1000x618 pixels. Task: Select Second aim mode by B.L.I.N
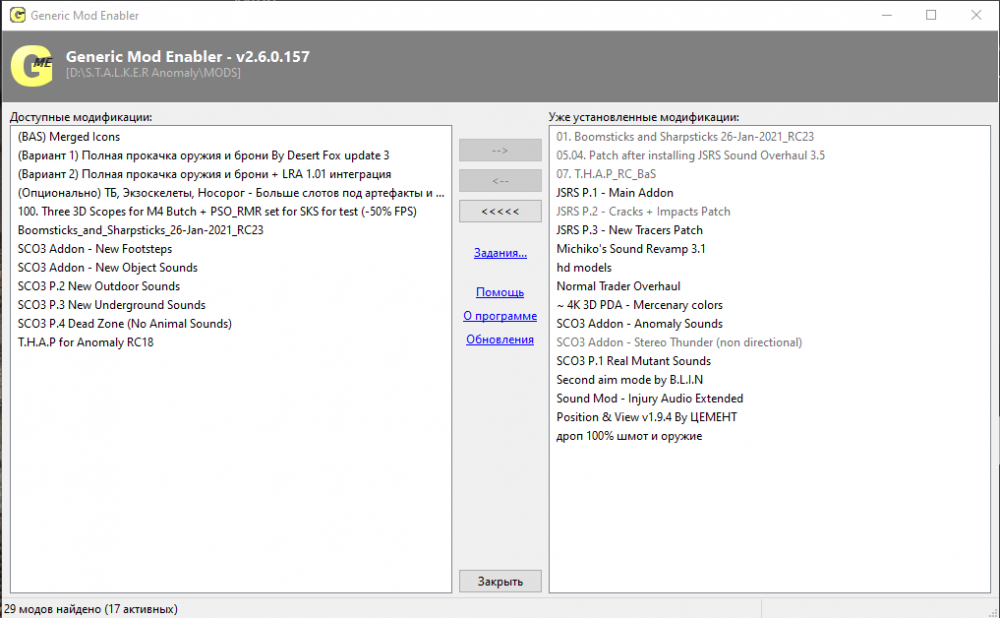[630, 379]
